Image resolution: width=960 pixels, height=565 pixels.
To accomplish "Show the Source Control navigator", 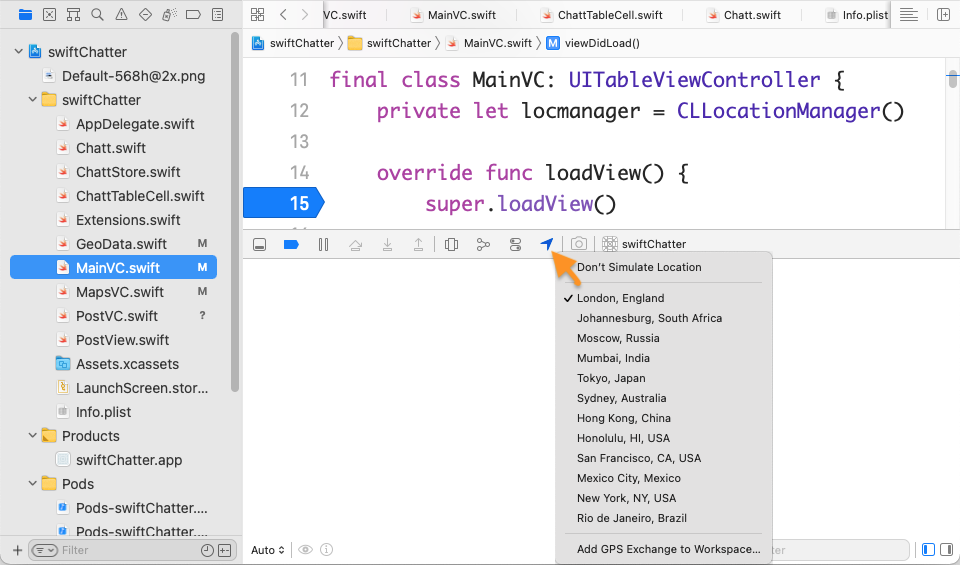I will (49, 15).
